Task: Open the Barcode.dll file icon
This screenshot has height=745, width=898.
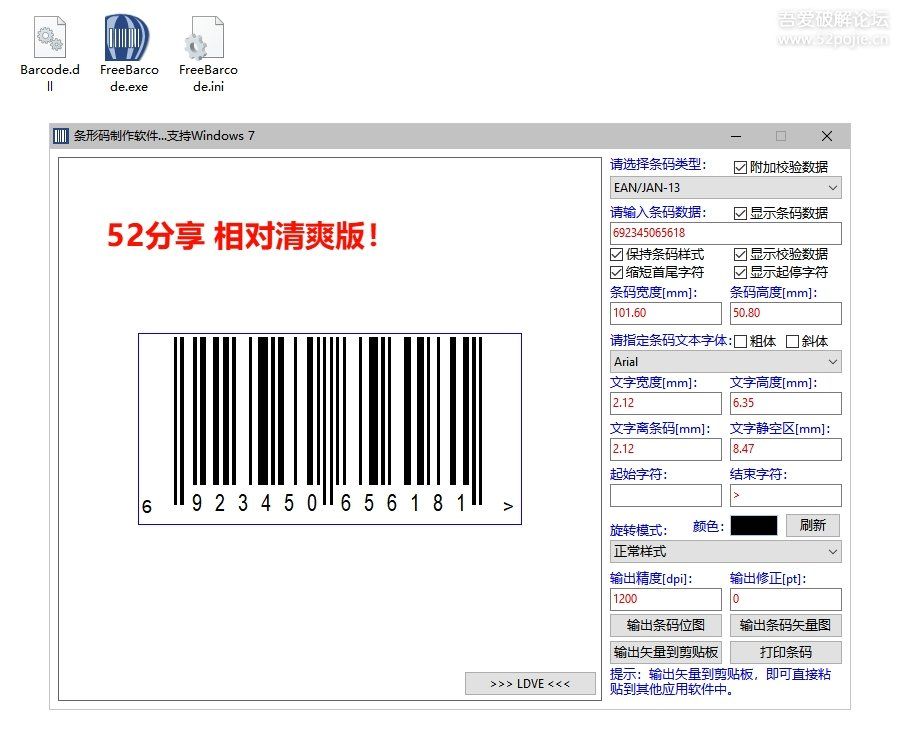Action: click(x=49, y=38)
